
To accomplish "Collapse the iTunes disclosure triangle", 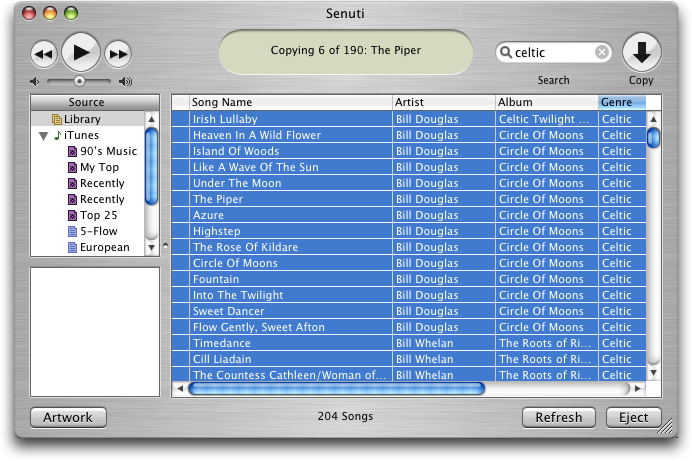I will click(43, 136).
